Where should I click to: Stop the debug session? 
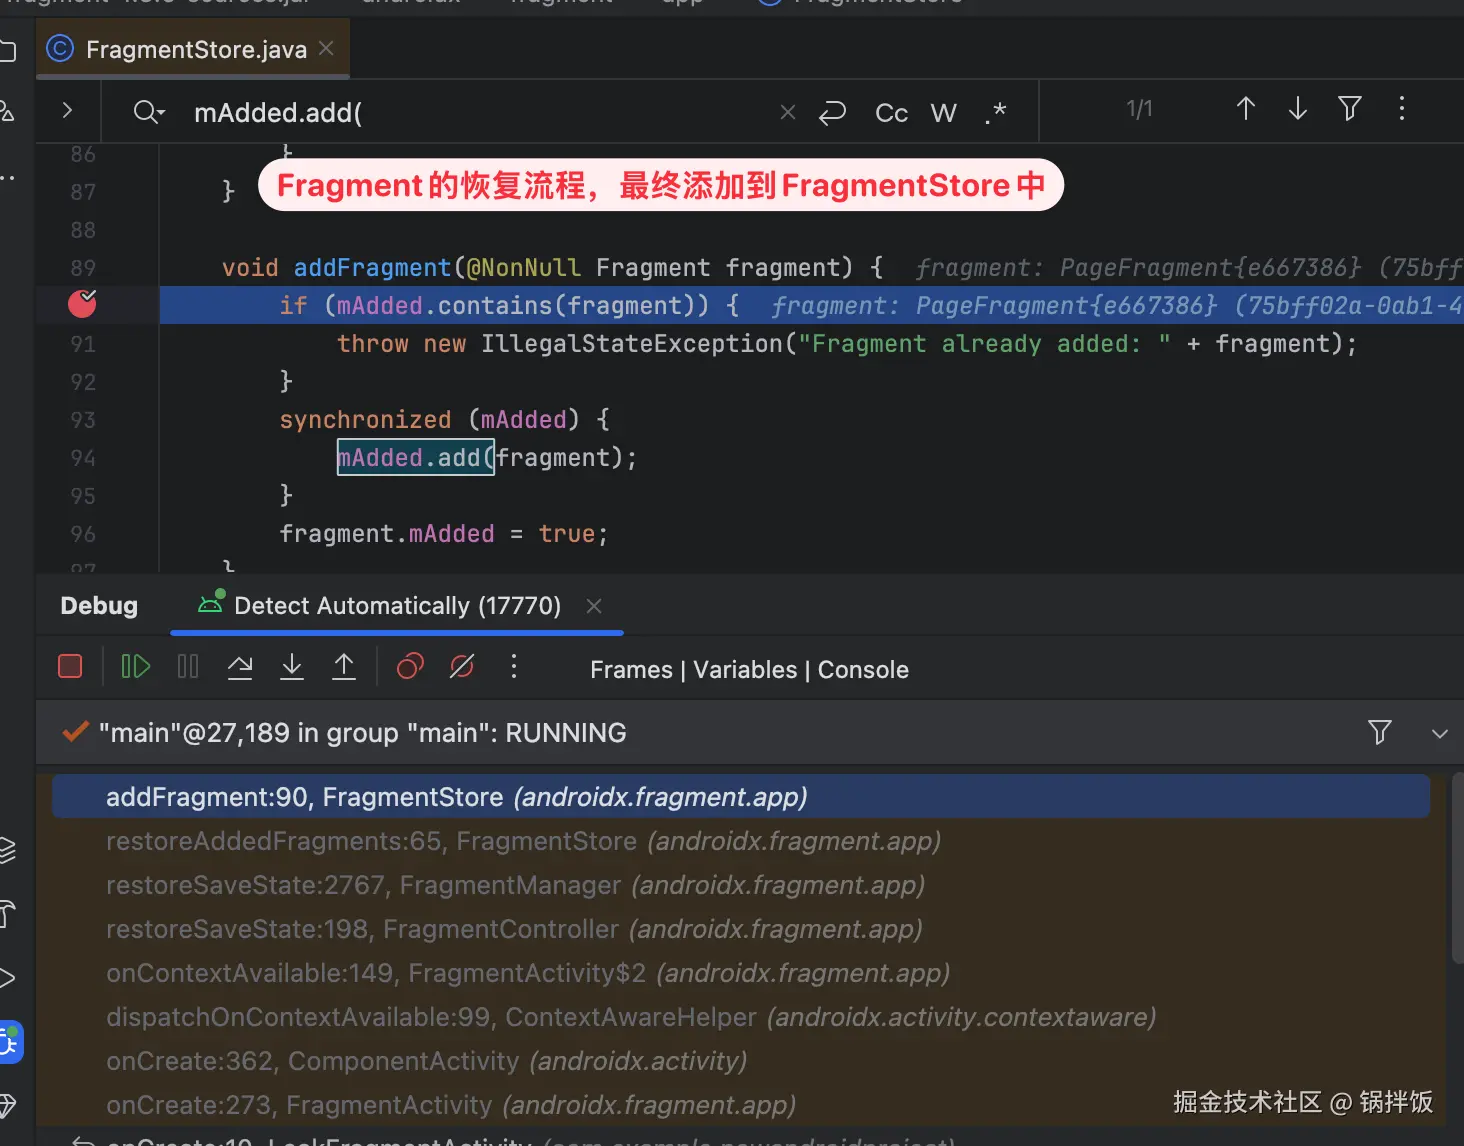tap(70, 666)
